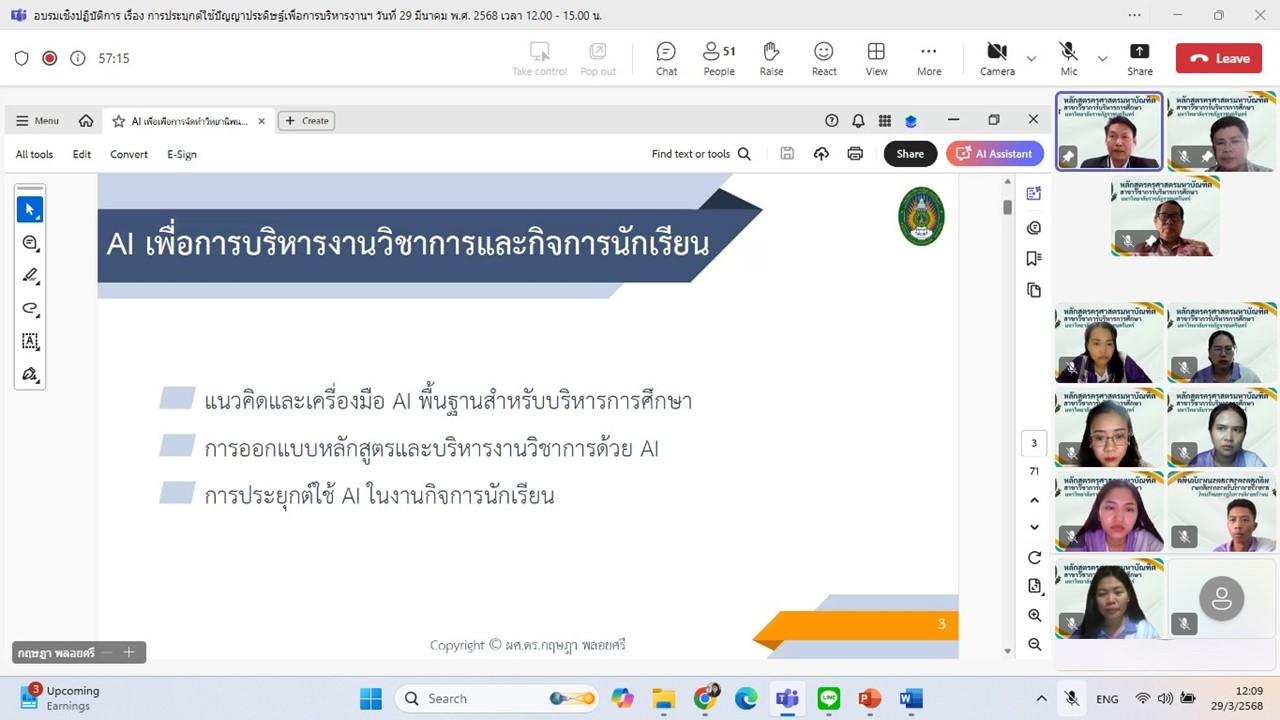Choose the Acrobat add comment tool
The image size is (1280, 720).
point(30,243)
